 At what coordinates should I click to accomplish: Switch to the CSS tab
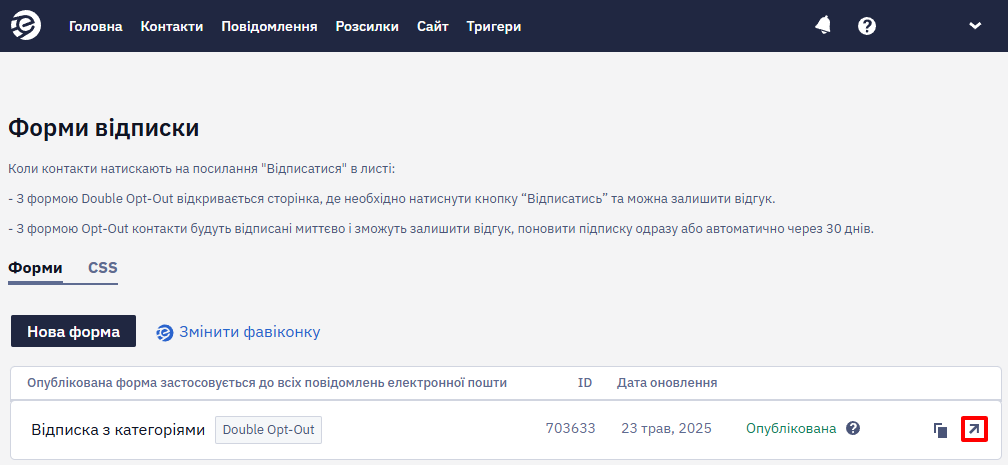click(103, 268)
